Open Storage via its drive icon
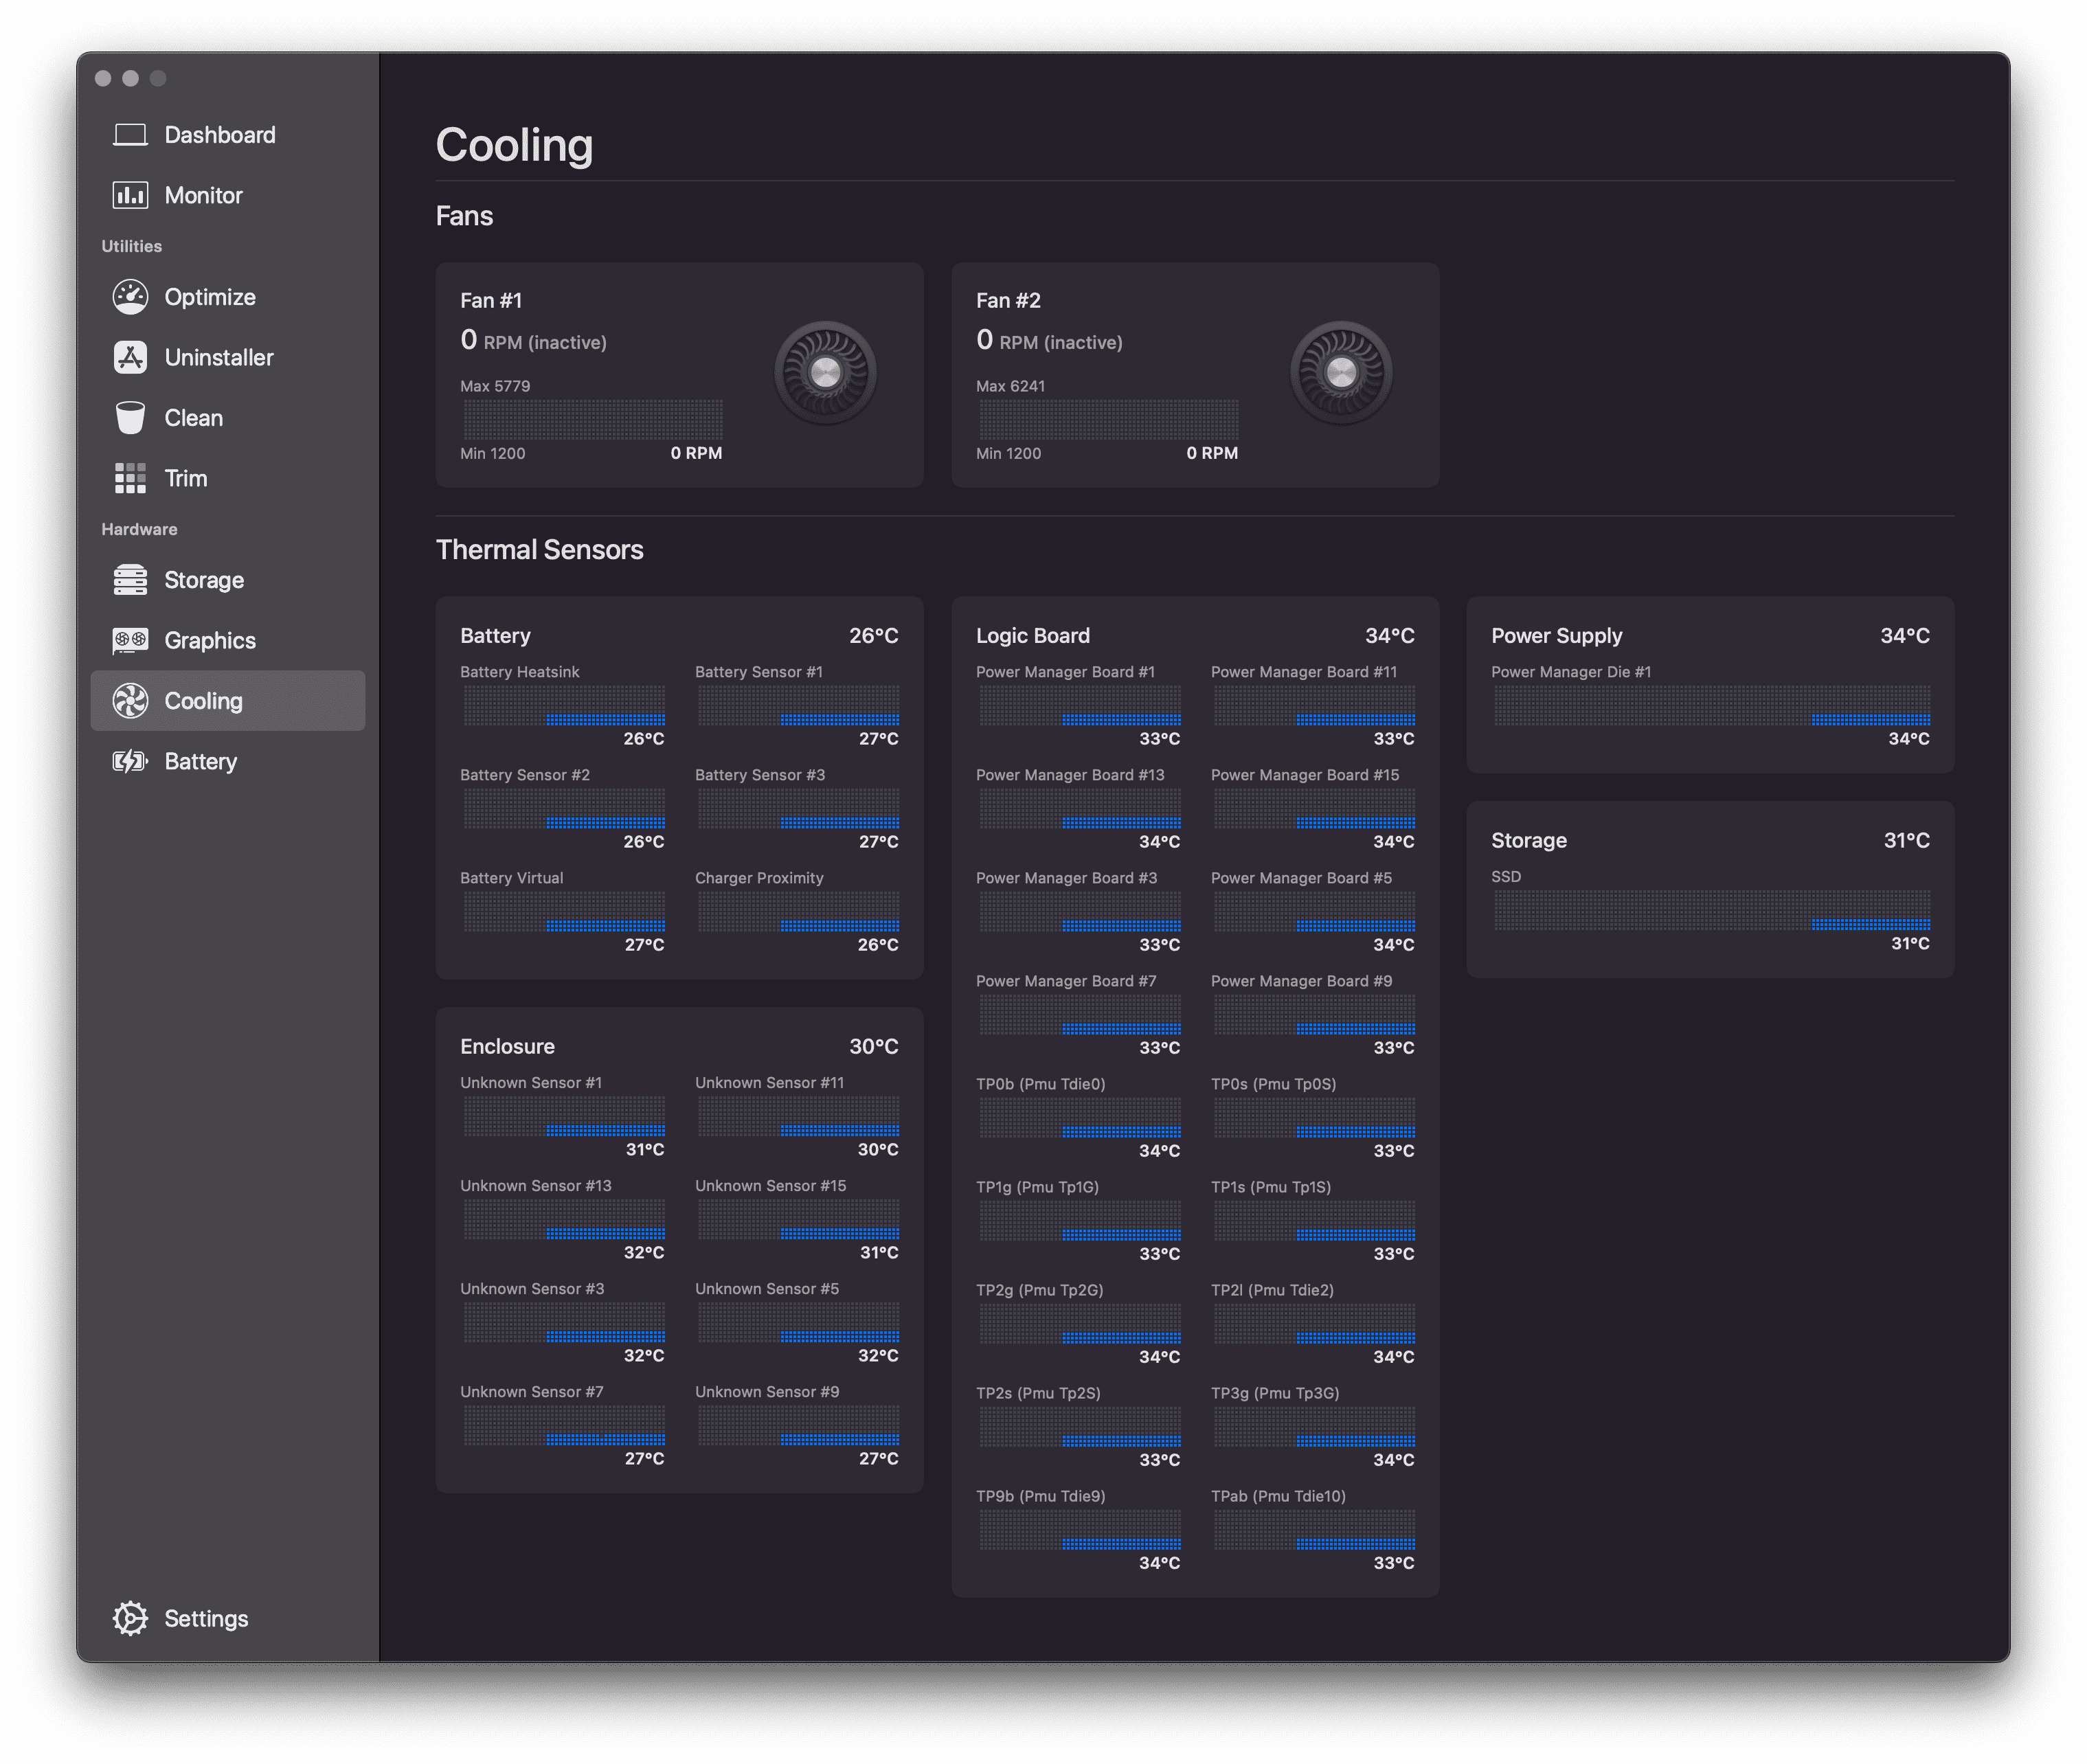 coord(130,580)
